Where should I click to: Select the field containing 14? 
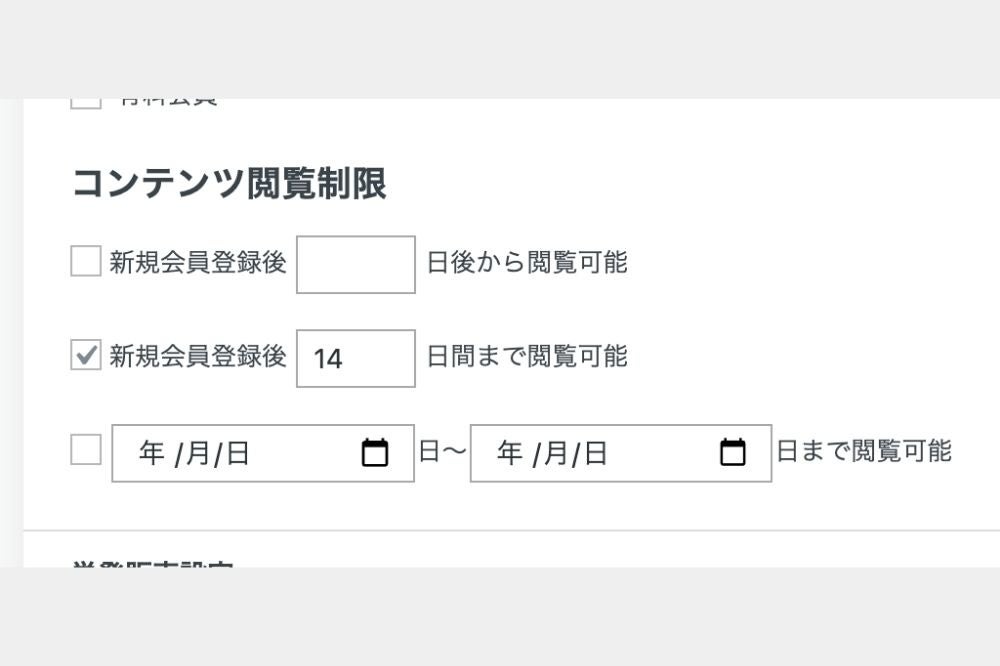point(355,358)
